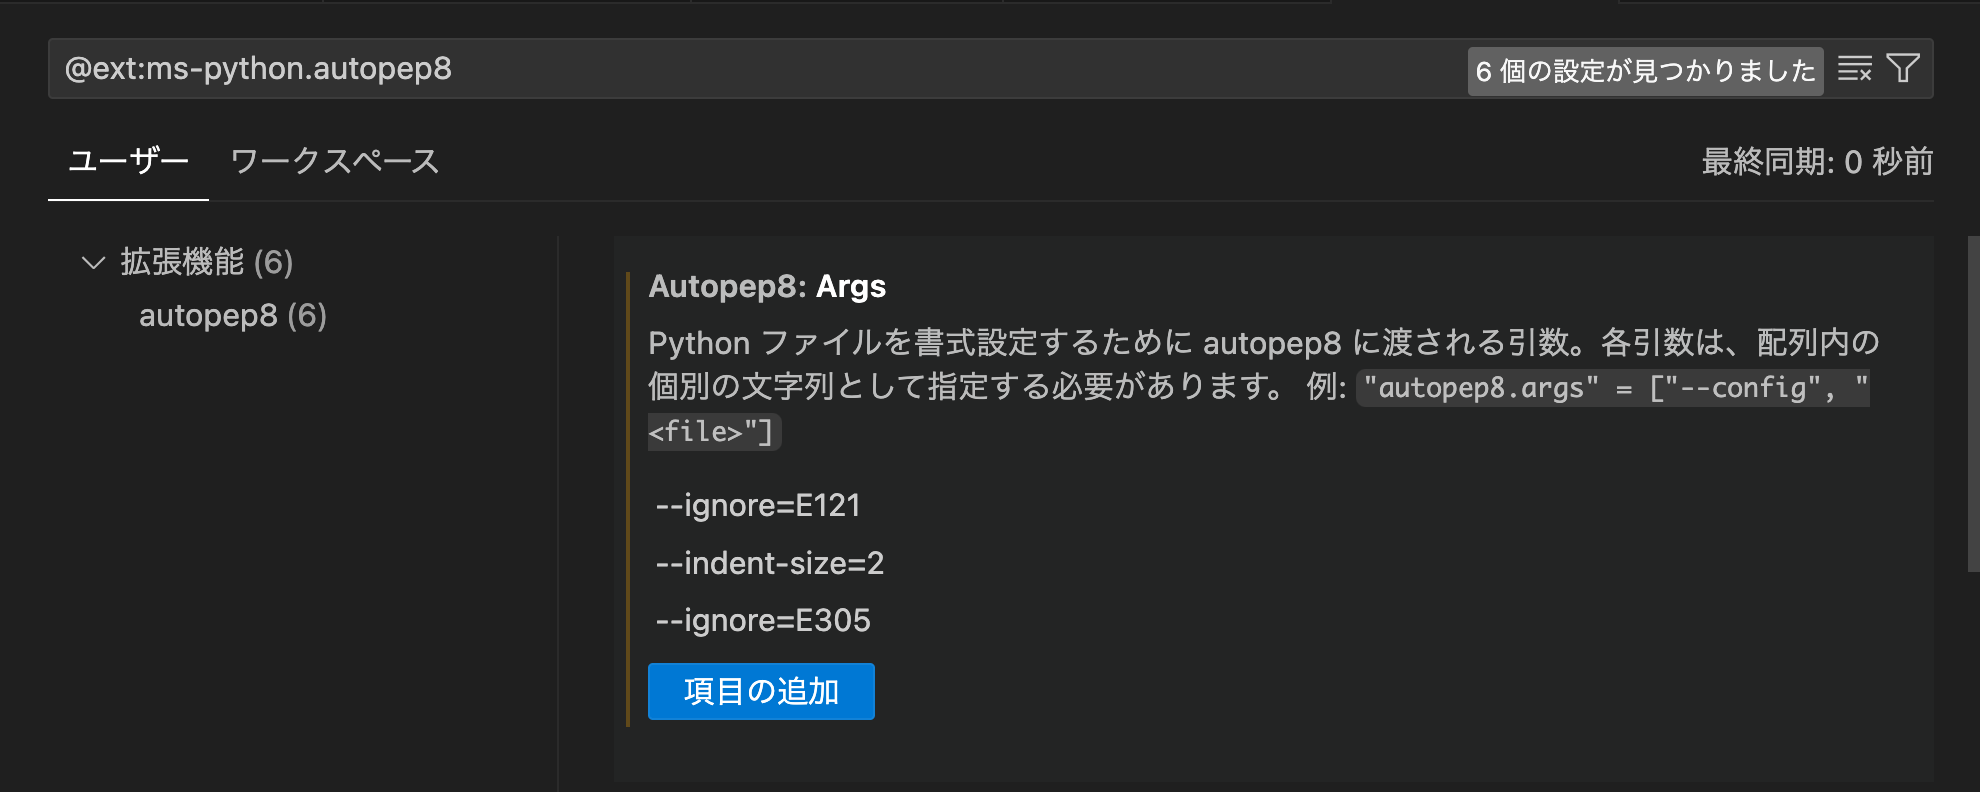Click the Autopep8: Args setting title
Viewport: 1980px width, 792px height.
767,287
